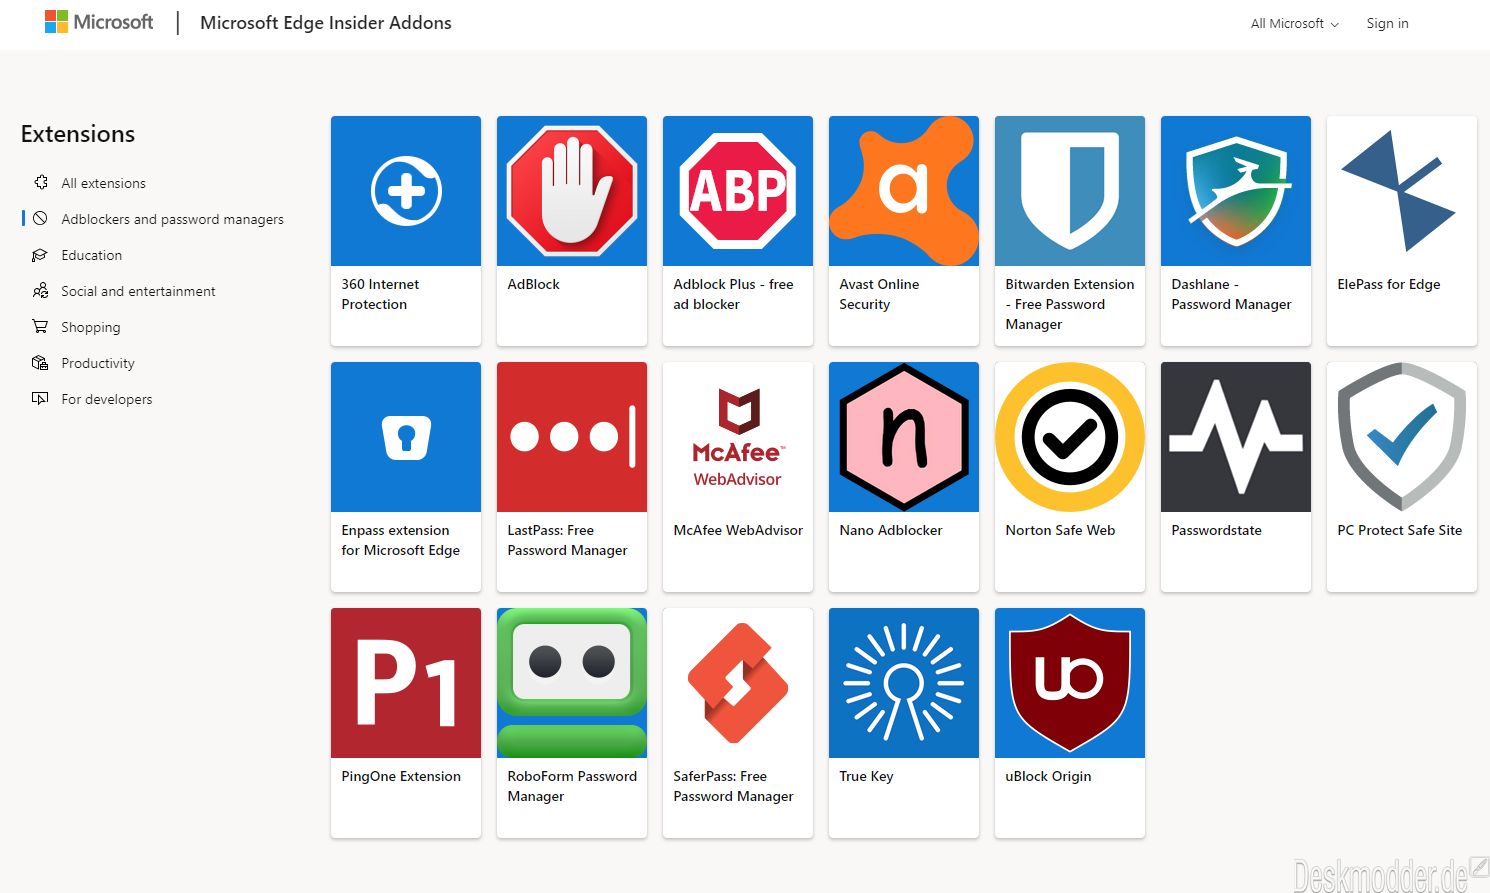Click SaferPass: Free Password Manager title
The height and width of the screenshot is (893, 1490).
click(x=733, y=786)
